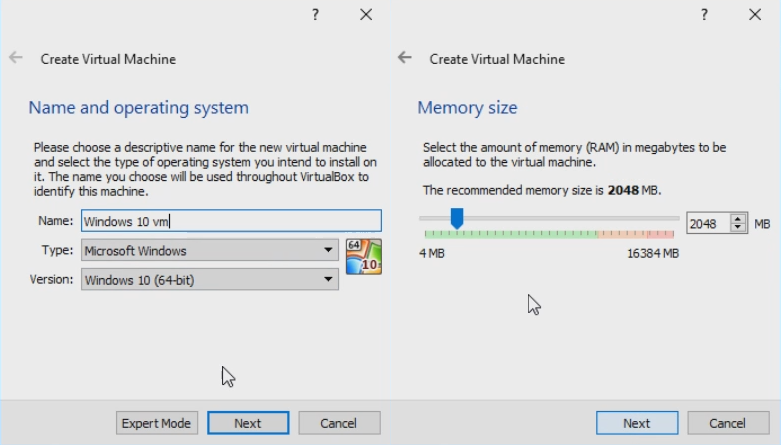Increase memory with the spinbox up arrow
This screenshot has height=445, width=781.
[x=738, y=219]
